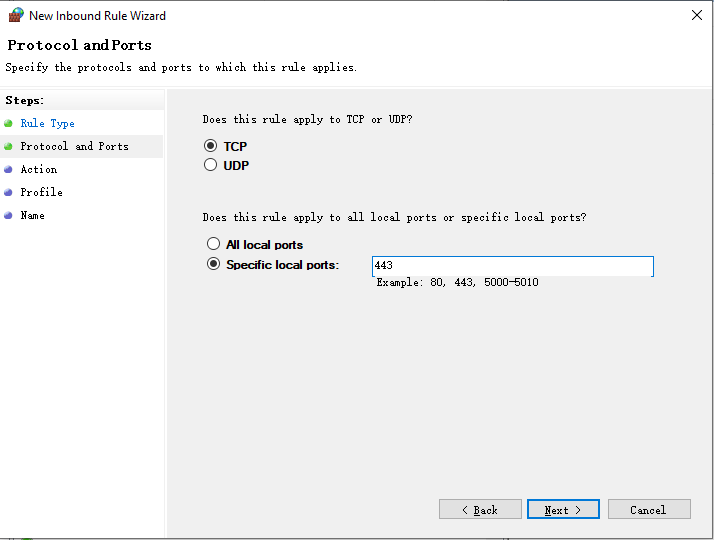This screenshot has height=540, width=714.
Task: Choose the Specific local ports option
Action: [213, 265]
